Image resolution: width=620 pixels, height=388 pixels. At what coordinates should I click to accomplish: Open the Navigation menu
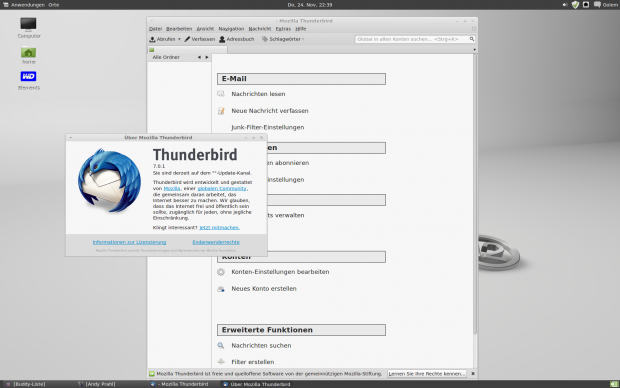click(x=231, y=29)
